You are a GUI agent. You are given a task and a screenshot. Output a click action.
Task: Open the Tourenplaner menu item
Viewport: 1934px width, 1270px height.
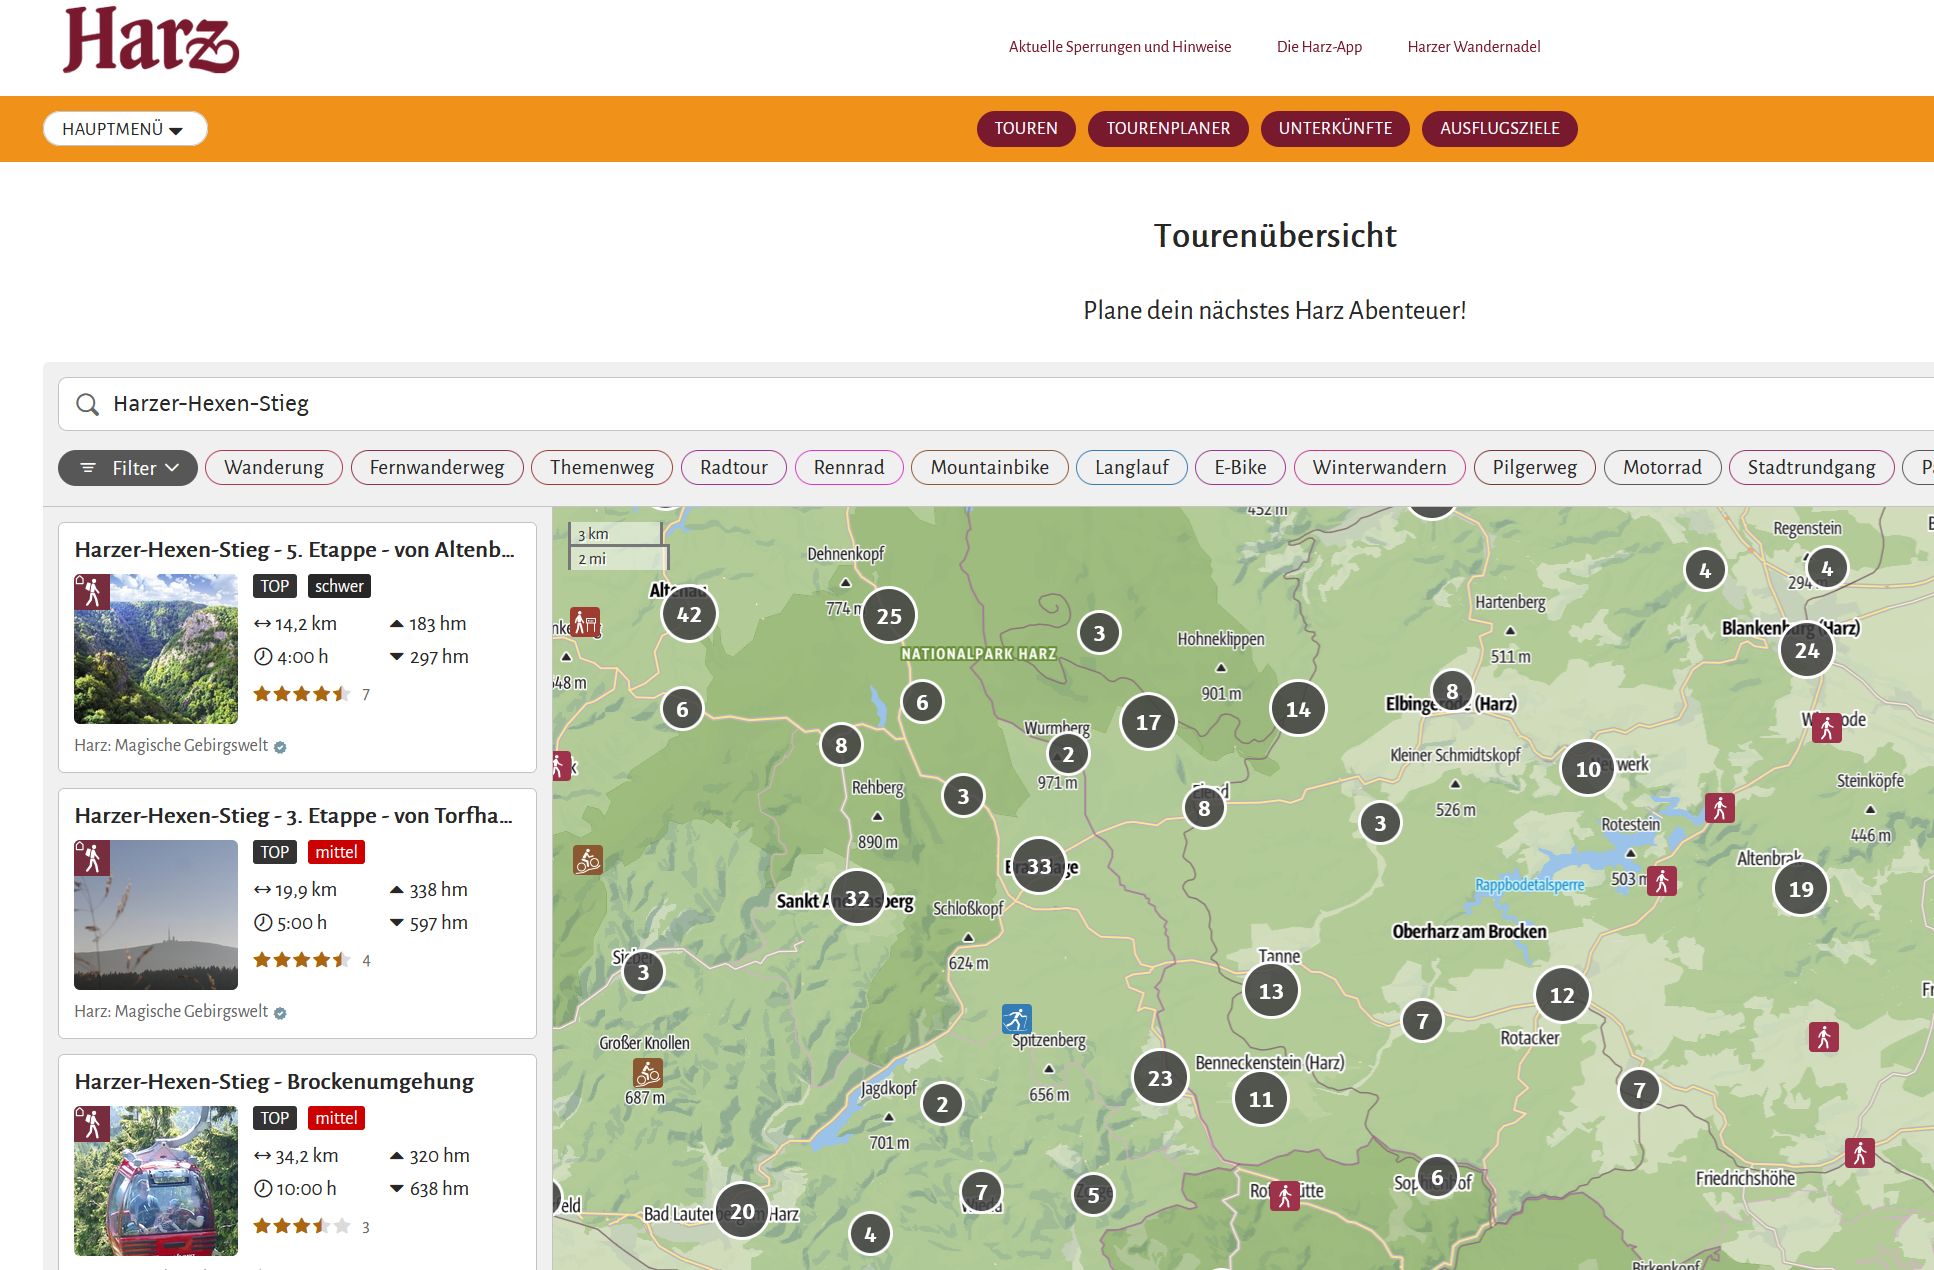click(1167, 129)
